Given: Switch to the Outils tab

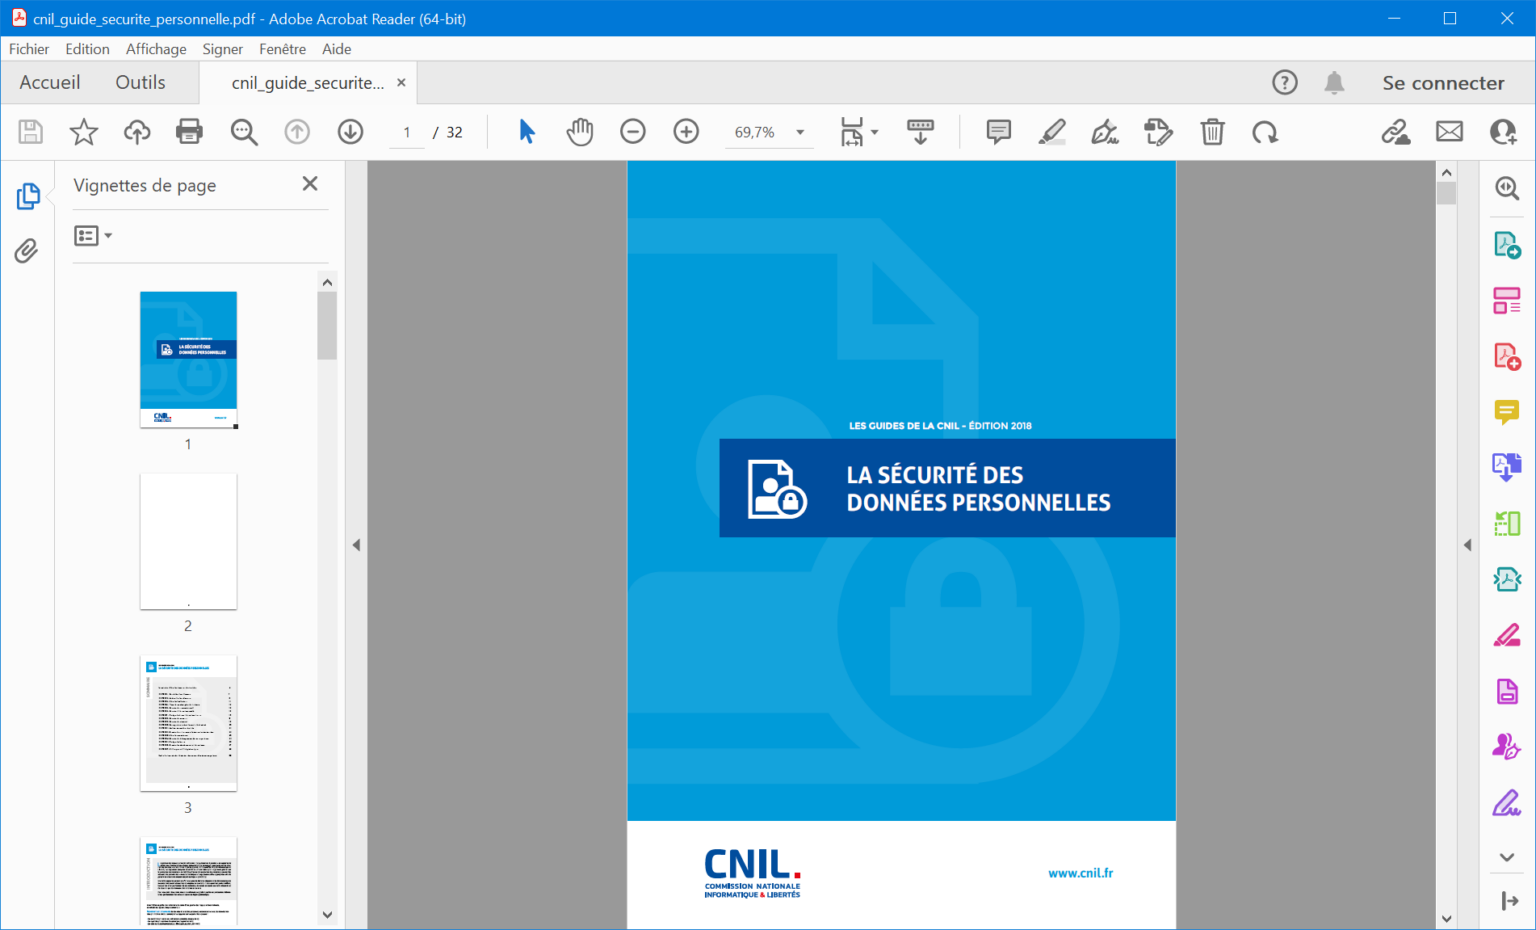Looking at the screenshot, I should (140, 83).
